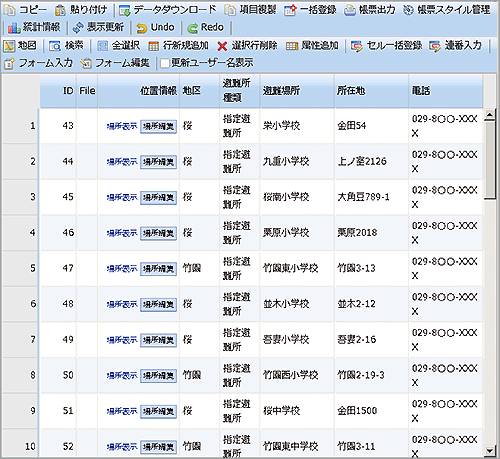Click 場所表示 link for 吾妻小学校

tap(122, 340)
